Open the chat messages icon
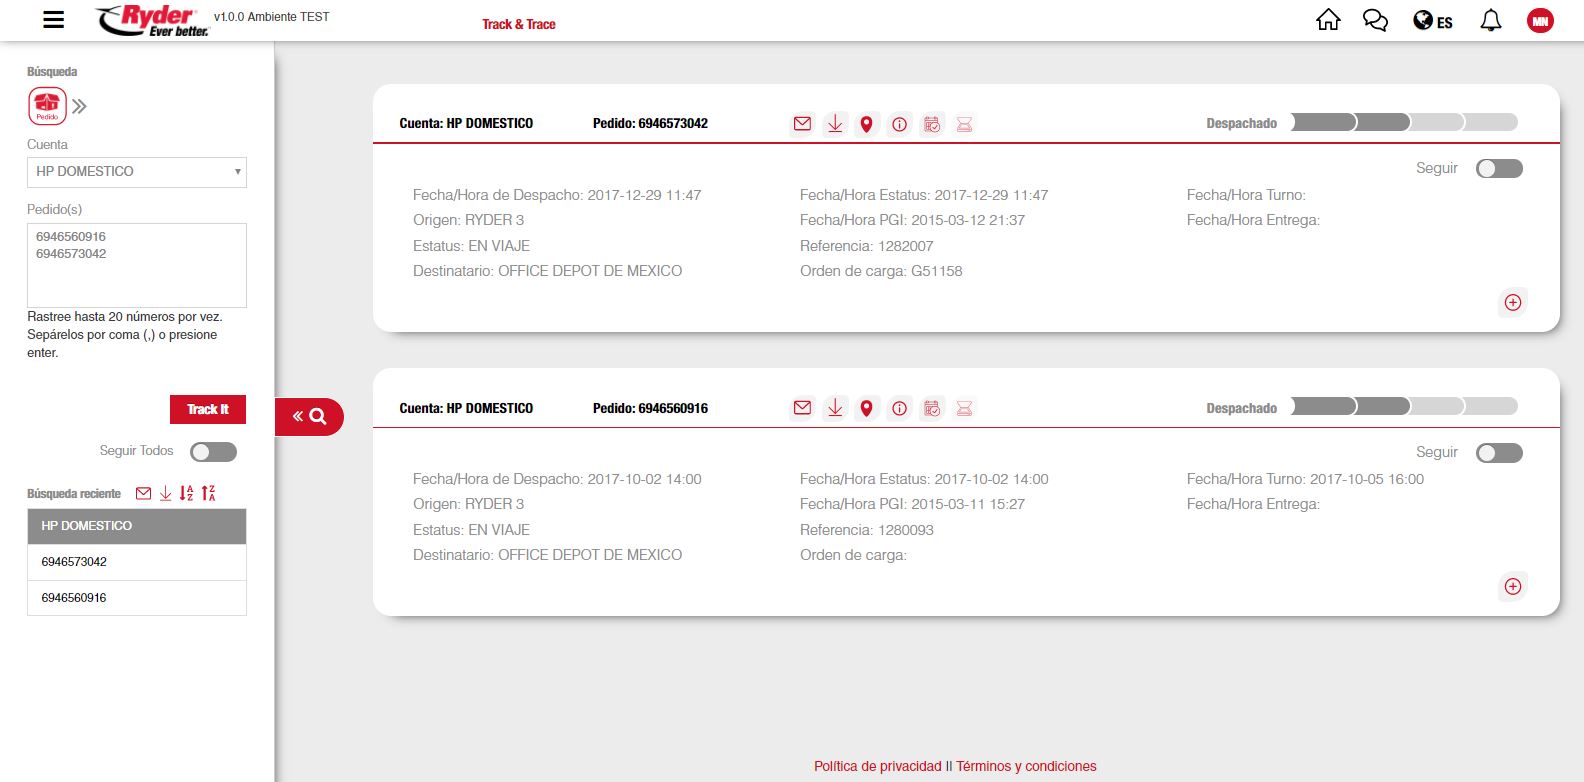The height and width of the screenshot is (782, 1584). (1375, 20)
